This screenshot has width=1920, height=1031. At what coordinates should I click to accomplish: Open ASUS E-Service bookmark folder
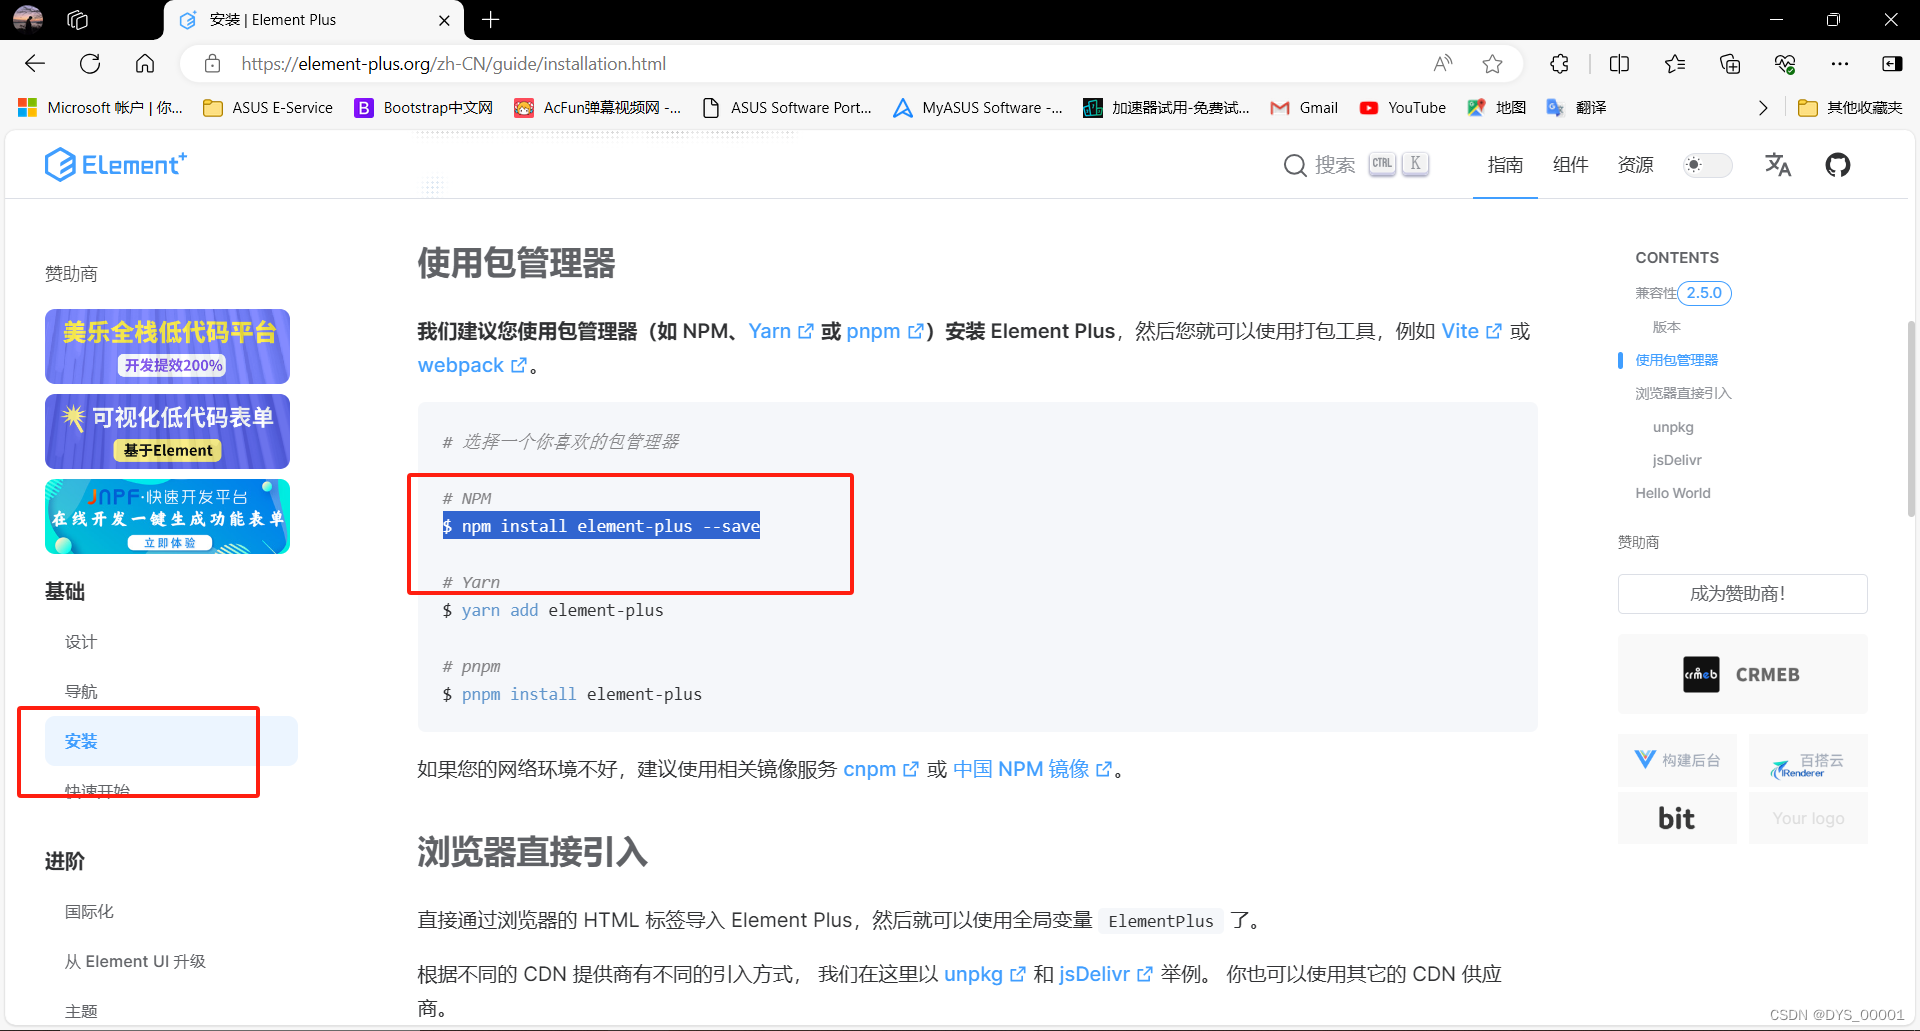point(268,108)
